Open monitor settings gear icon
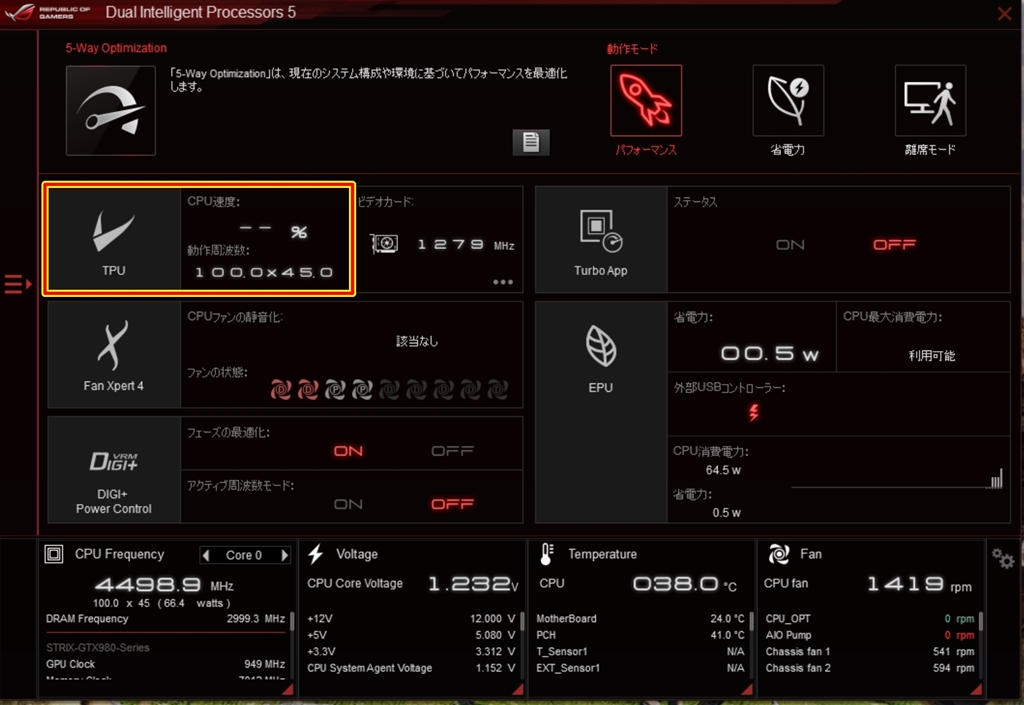Image resolution: width=1024 pixels, height=705 pixels. point(1002,558)
